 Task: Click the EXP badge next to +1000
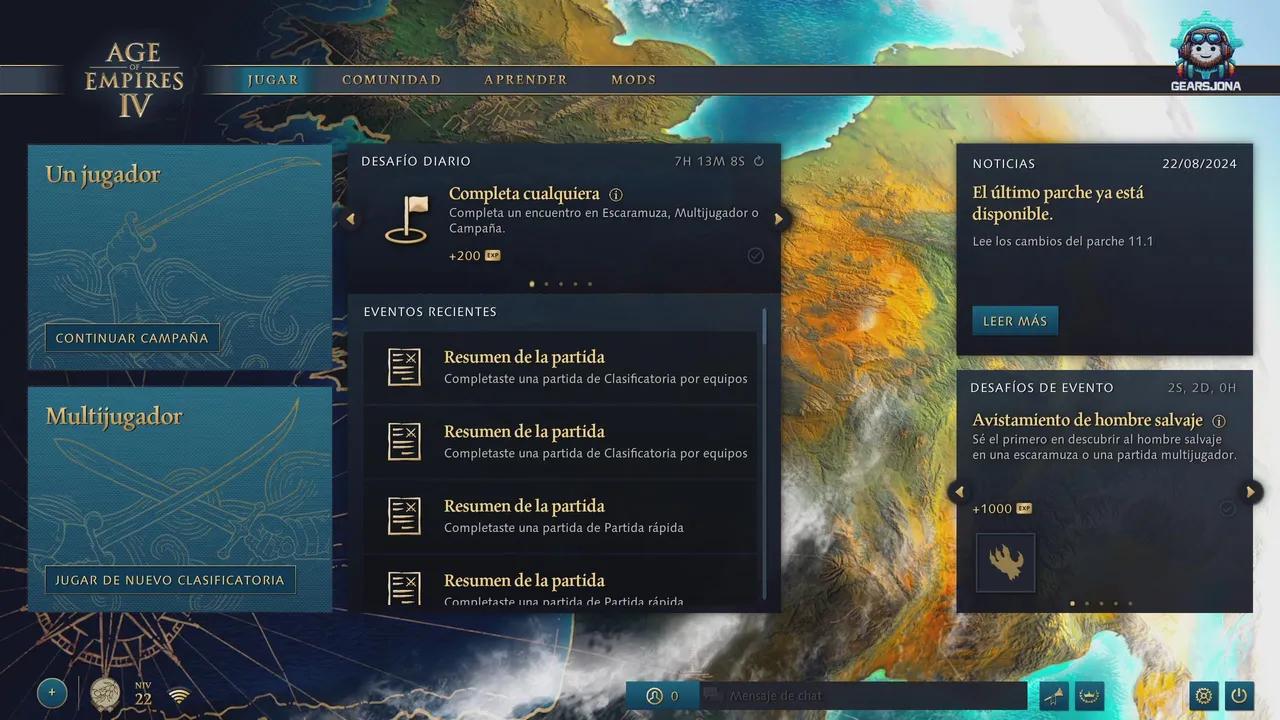[1024, 509]
